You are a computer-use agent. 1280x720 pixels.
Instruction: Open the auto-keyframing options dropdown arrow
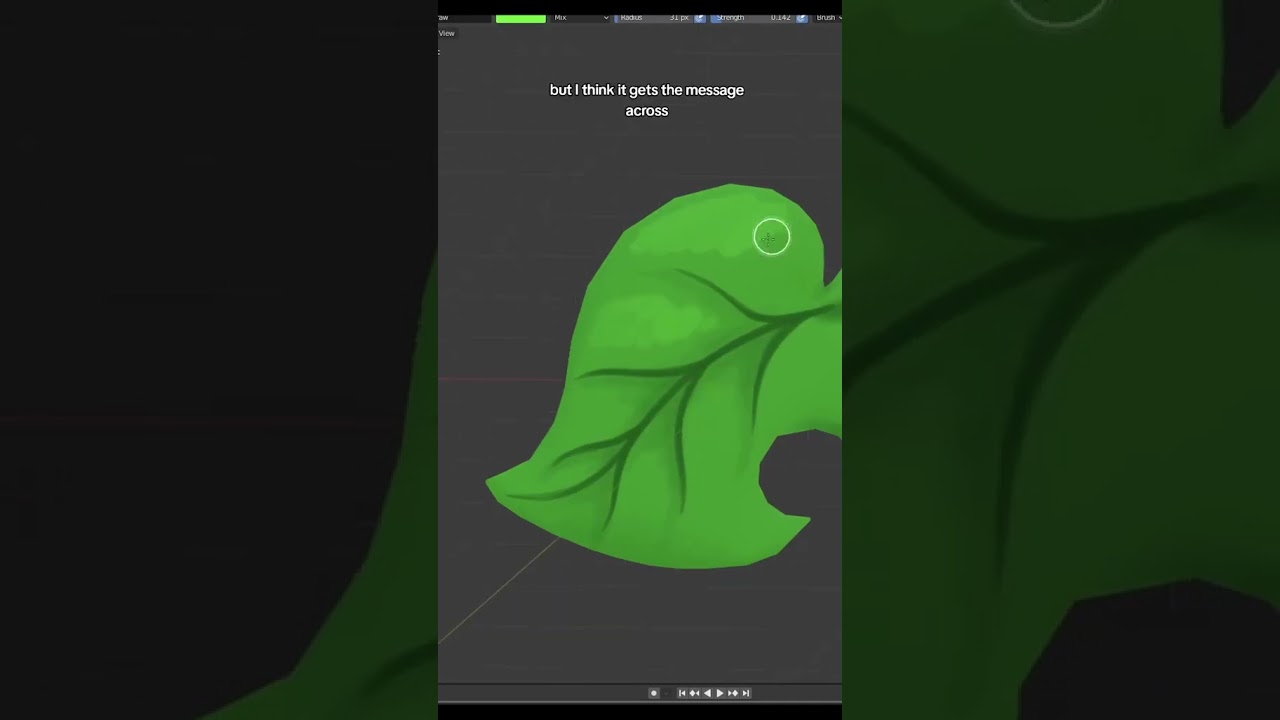tap(666, 693)
